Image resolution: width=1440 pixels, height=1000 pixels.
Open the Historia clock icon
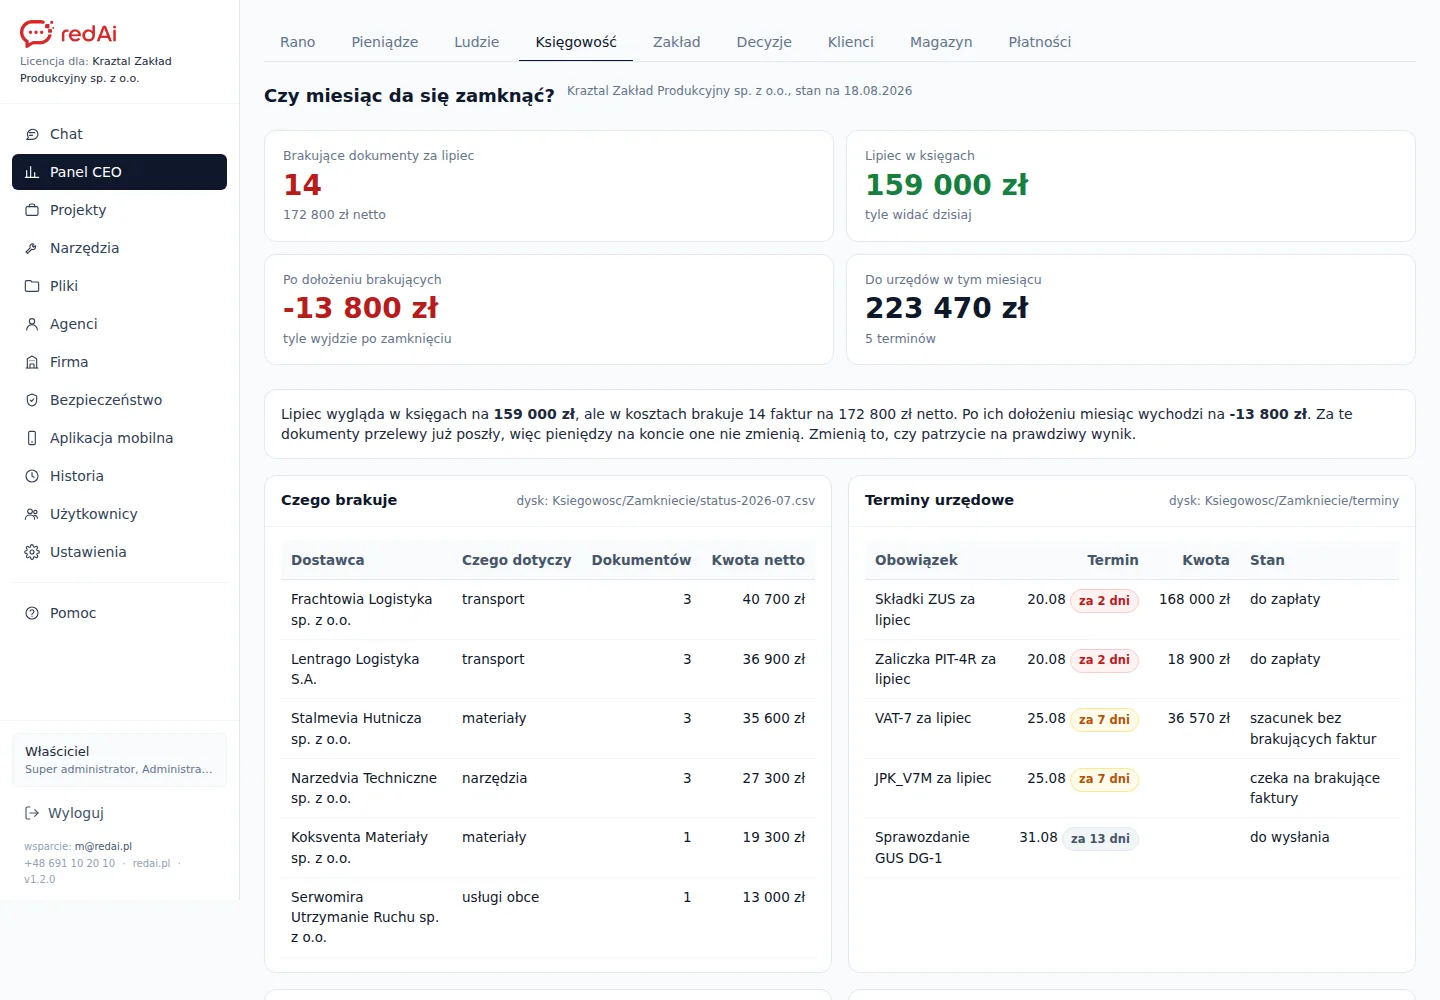[x=32, y=476]
